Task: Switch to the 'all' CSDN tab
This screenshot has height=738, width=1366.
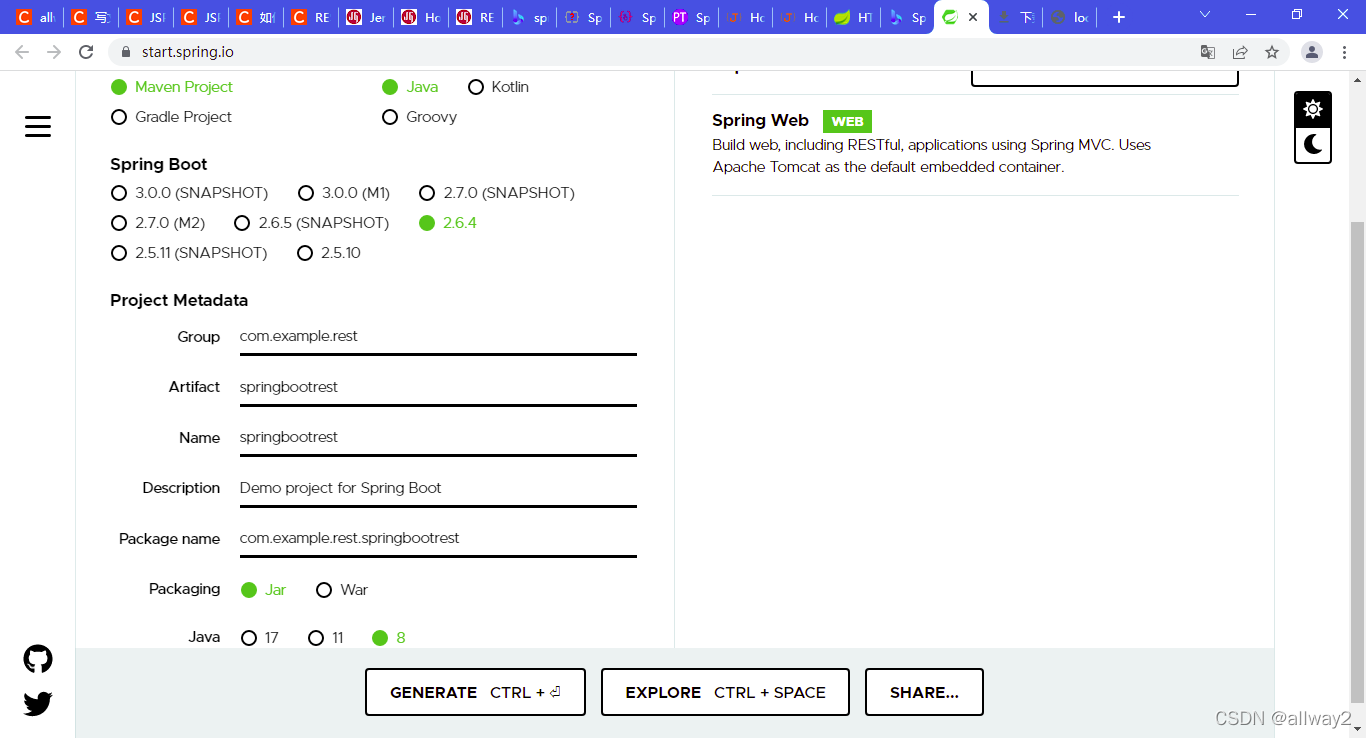Action: pyautogui.click(x=35, y=17)
